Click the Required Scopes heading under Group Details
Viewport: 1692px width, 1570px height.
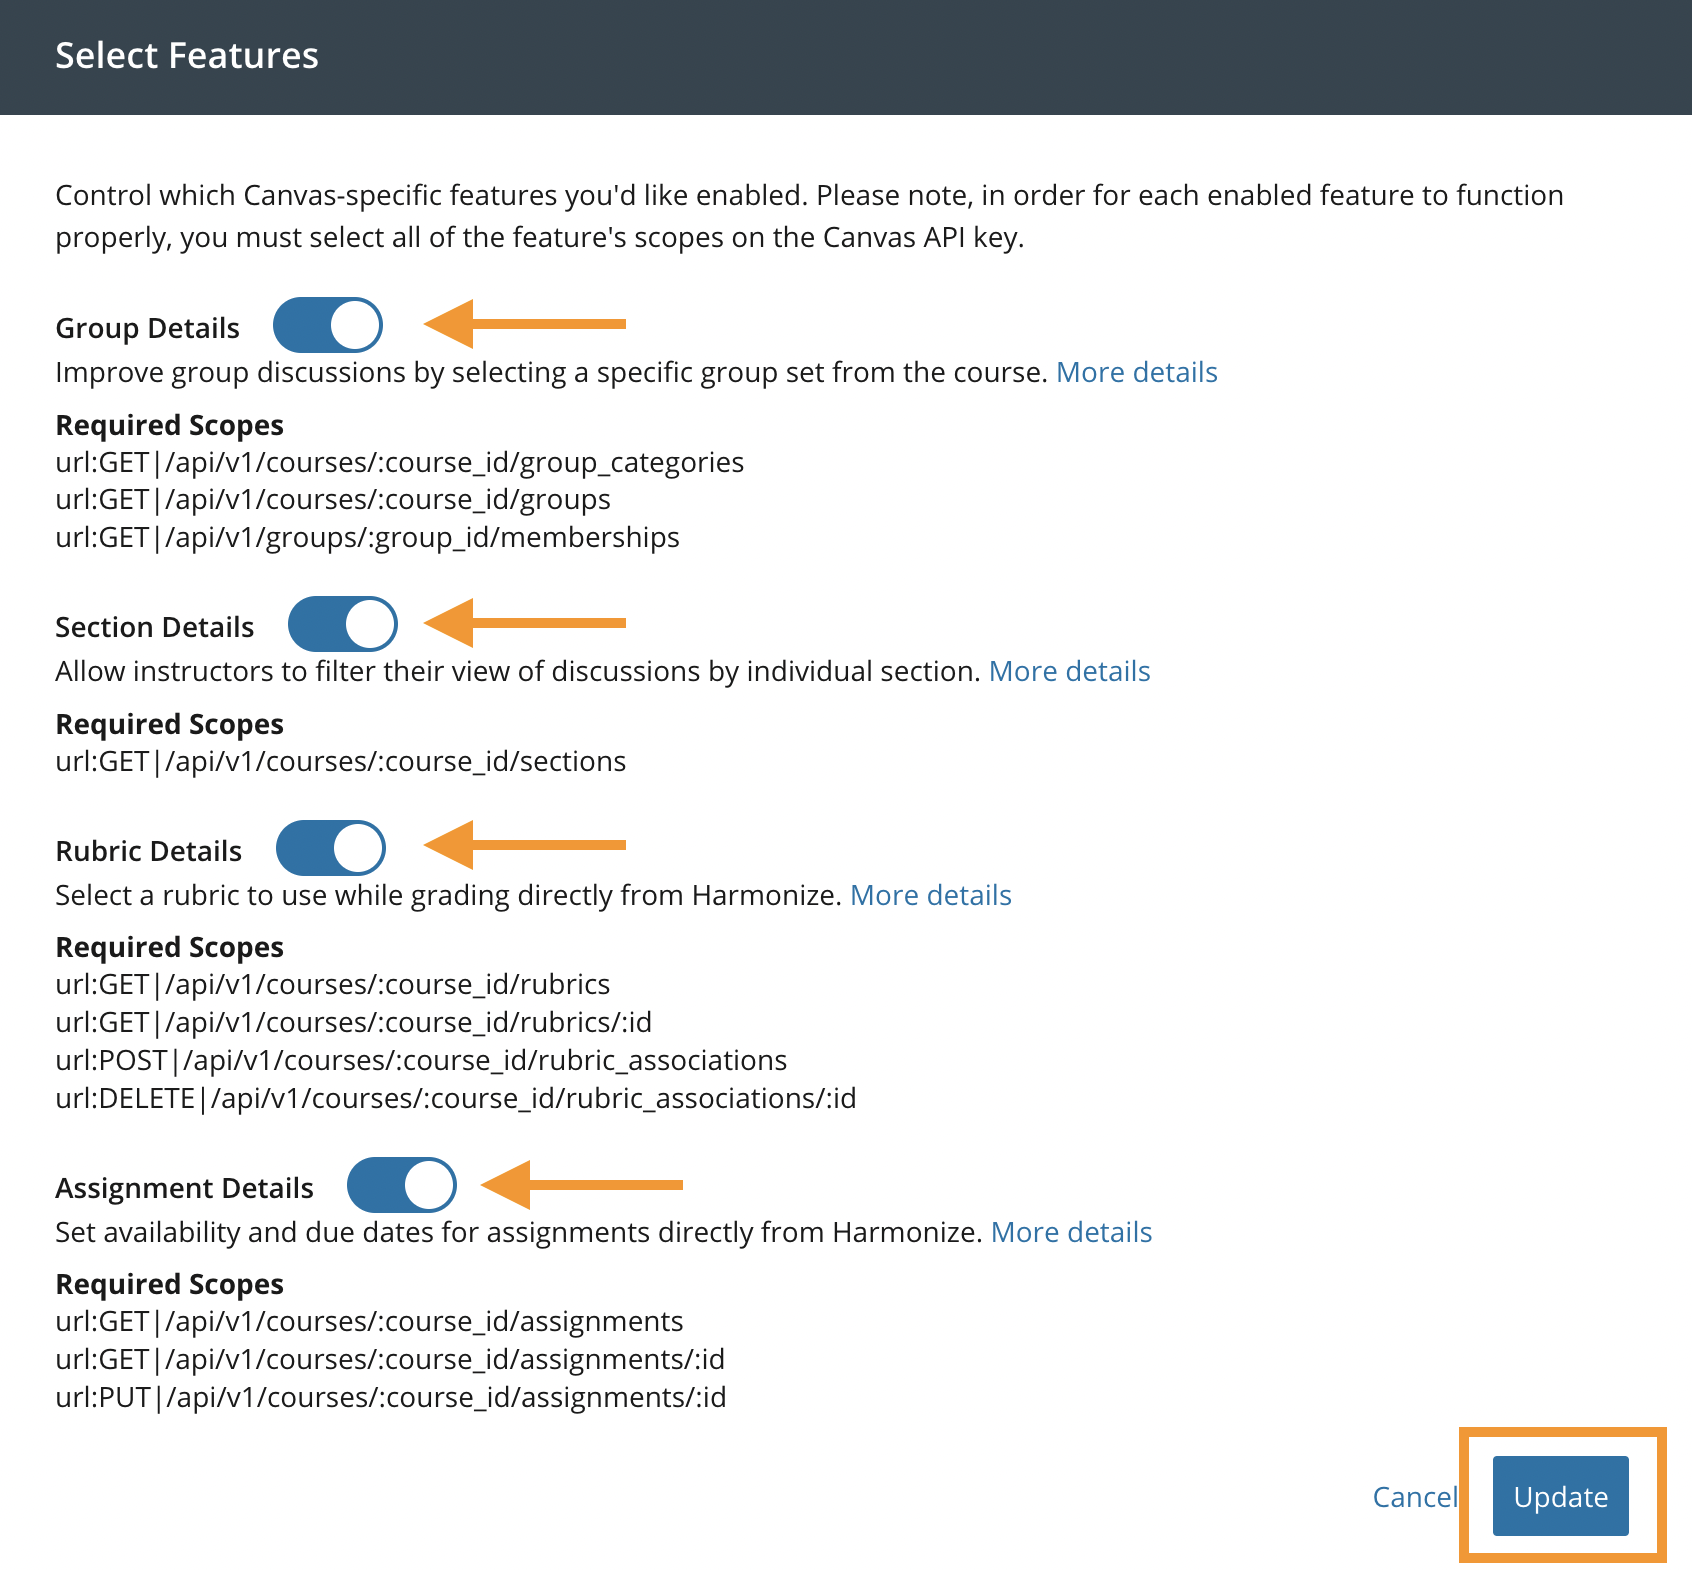click(169, 424)
